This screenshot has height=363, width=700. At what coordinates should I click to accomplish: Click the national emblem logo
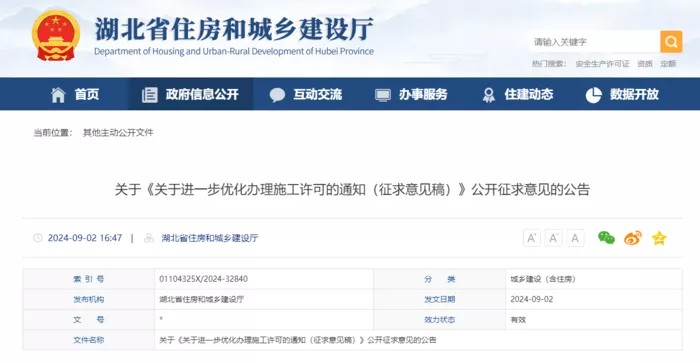[x=56, y=36]
